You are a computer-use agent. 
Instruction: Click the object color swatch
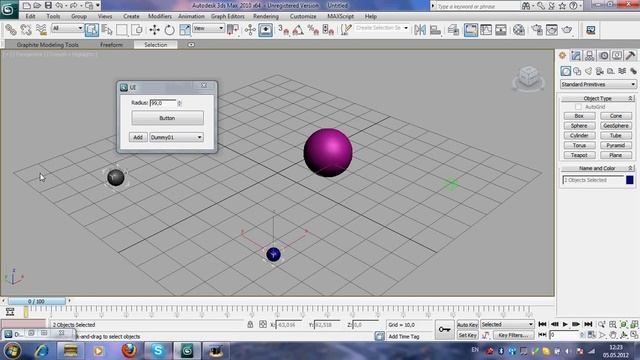[x=630, y=180]
